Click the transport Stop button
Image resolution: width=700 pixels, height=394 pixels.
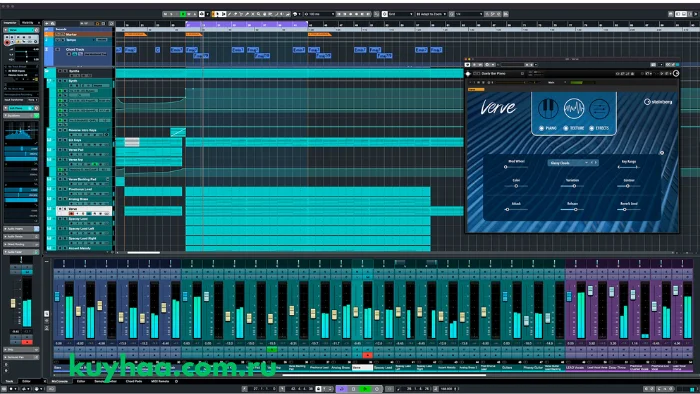[353, 389]
